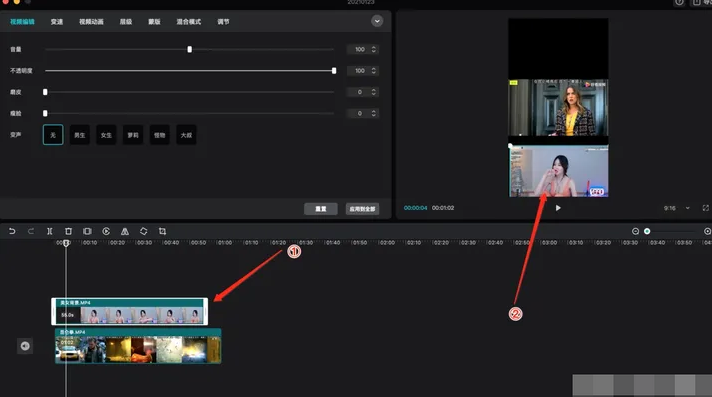Click the 重置 reset button
This screenshot has height=397, width=712.
click(x=321, y=209)
